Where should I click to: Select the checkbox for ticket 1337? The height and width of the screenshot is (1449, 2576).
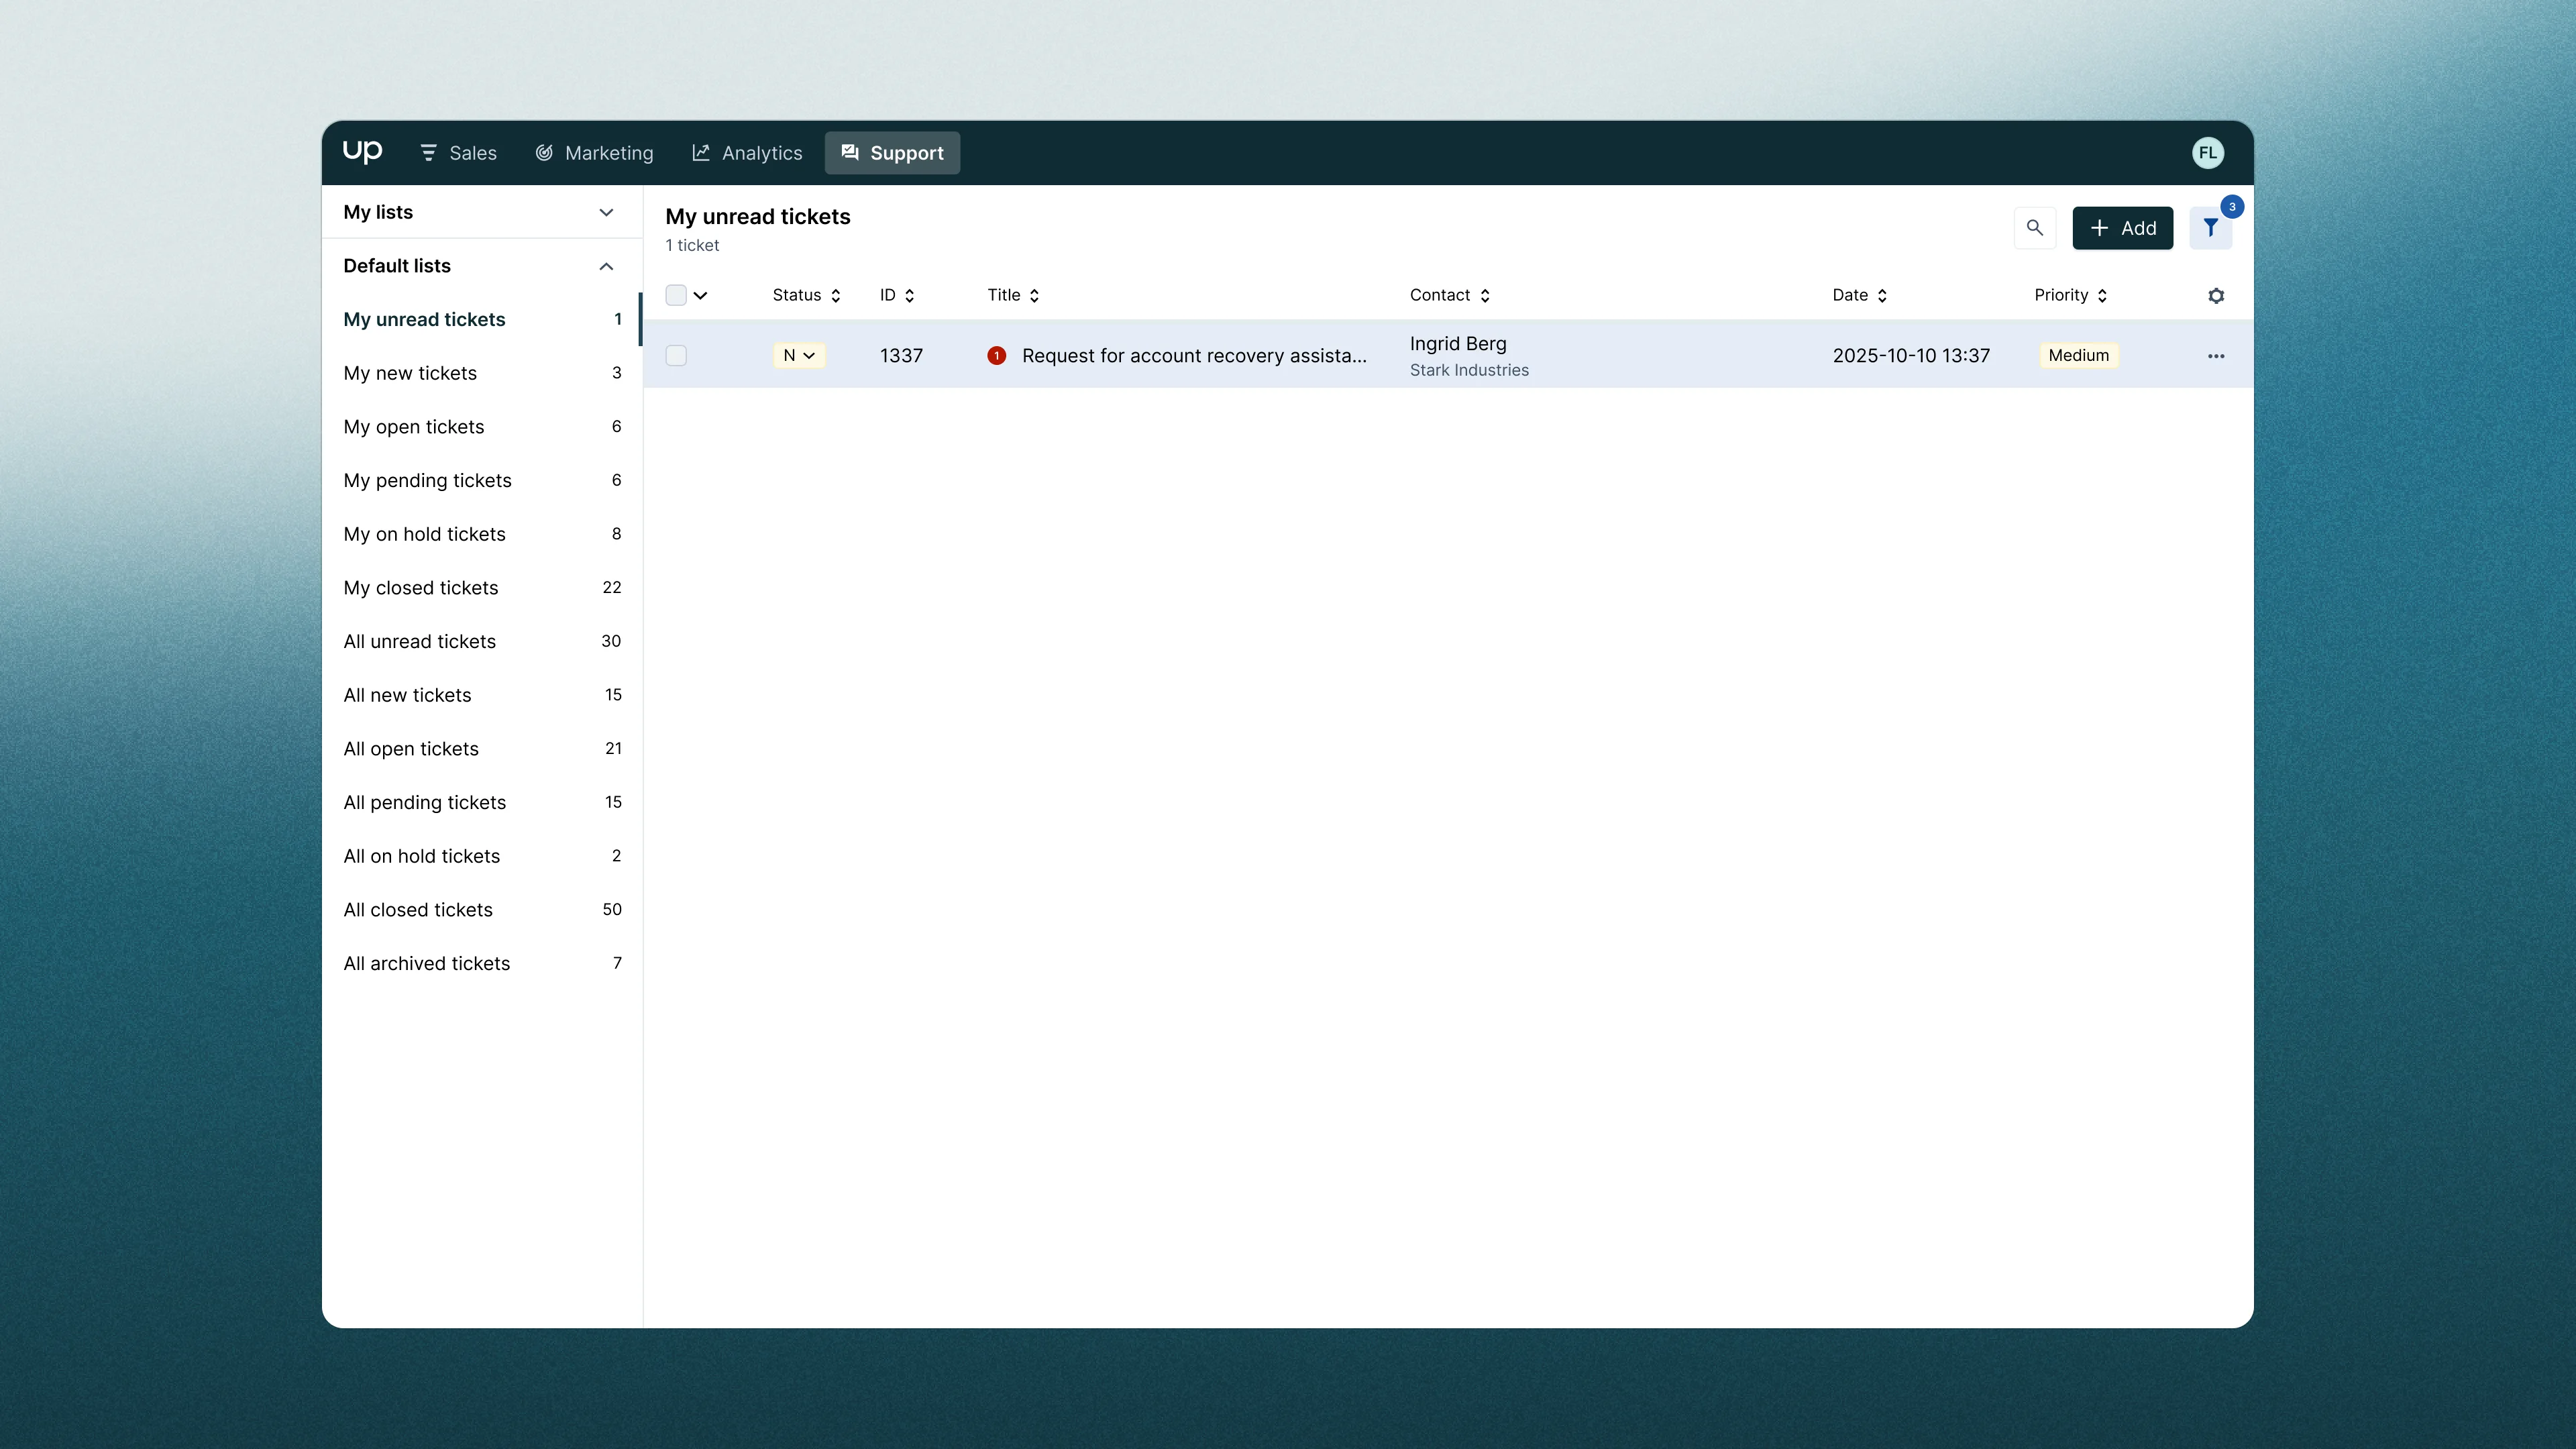[676, 356]
